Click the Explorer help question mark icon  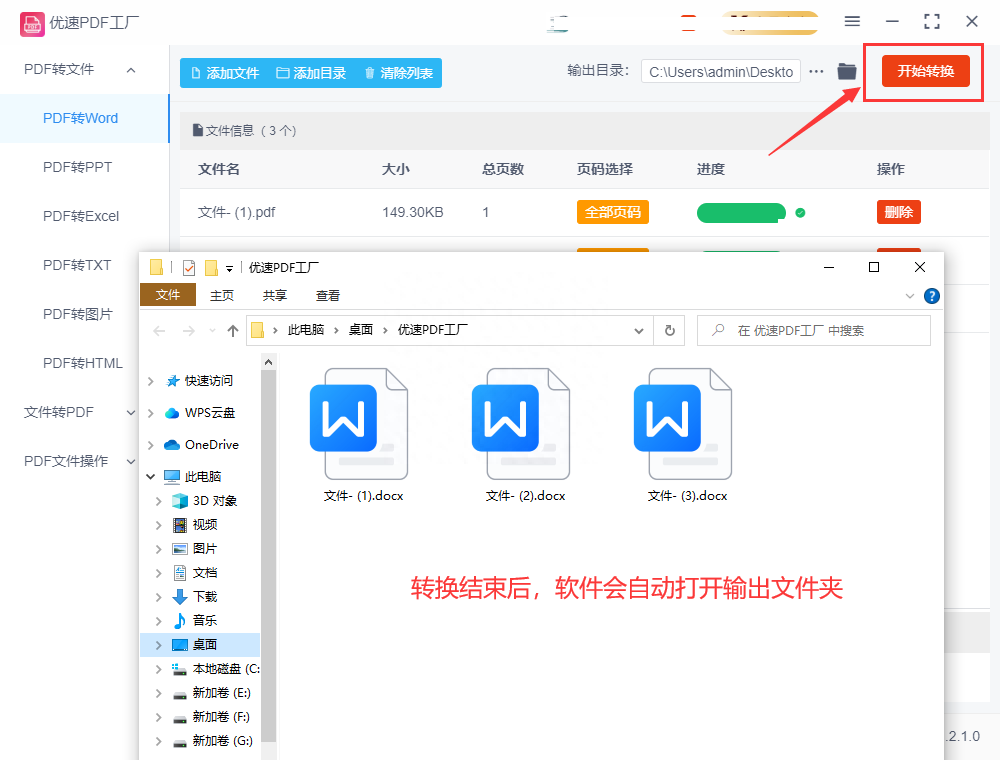[x=931, y=296]
